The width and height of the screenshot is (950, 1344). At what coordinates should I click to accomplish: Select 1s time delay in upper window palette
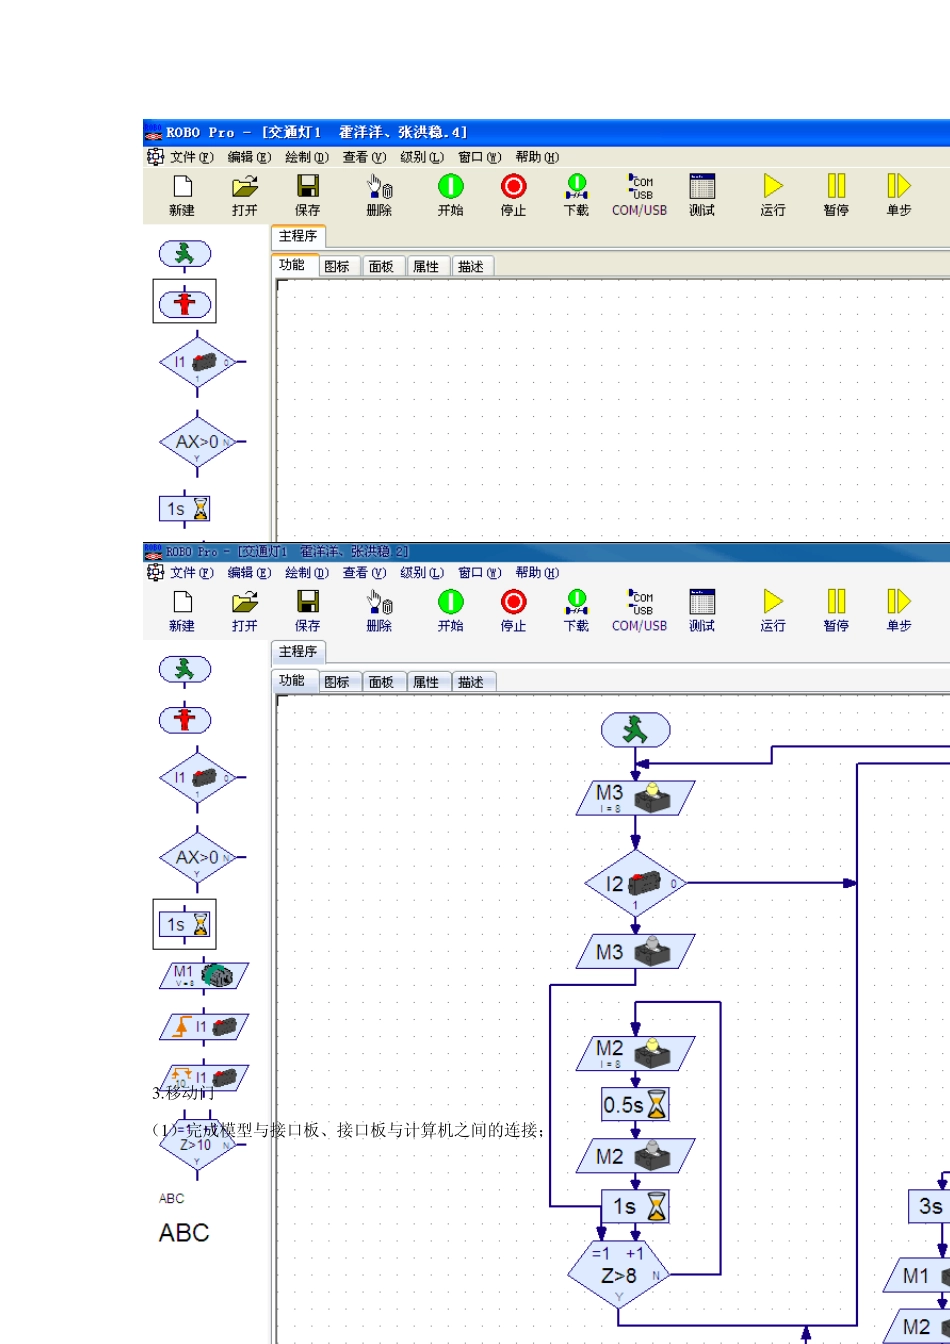coord(185,509)
